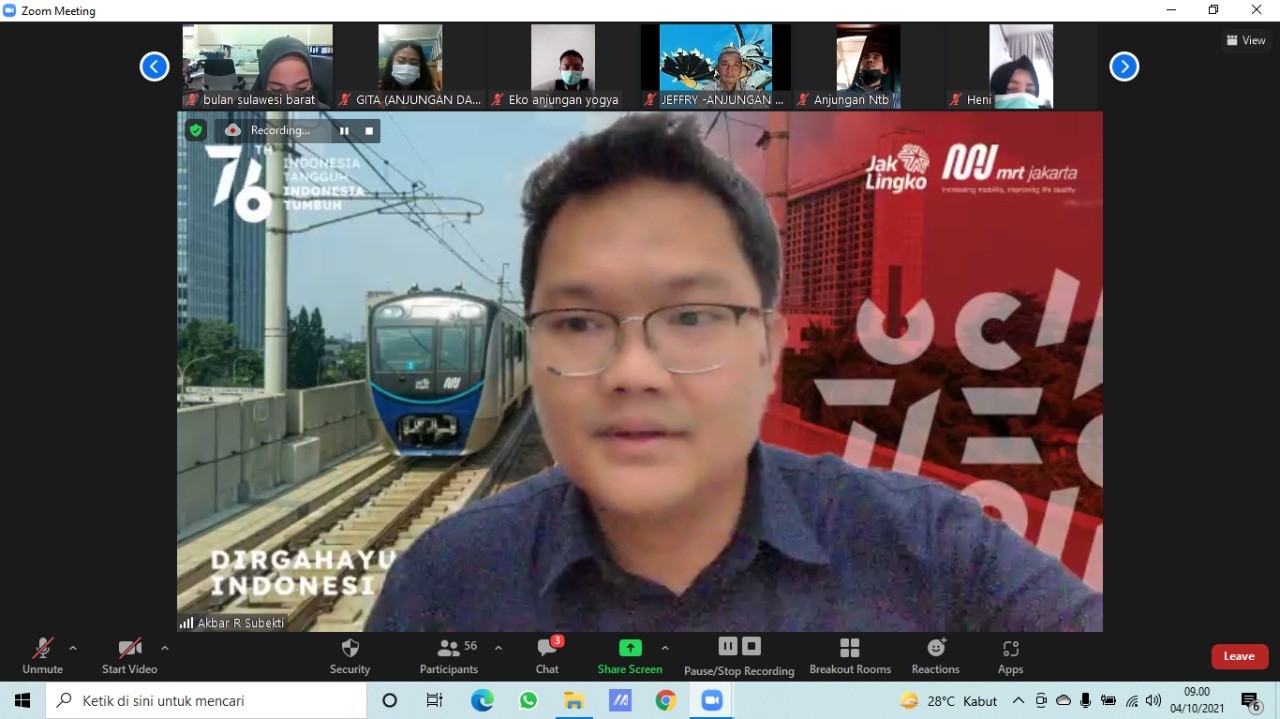This screenshot has width=1280, height=719.
Task: Open the Reactions menu
Action: (935, 649)
